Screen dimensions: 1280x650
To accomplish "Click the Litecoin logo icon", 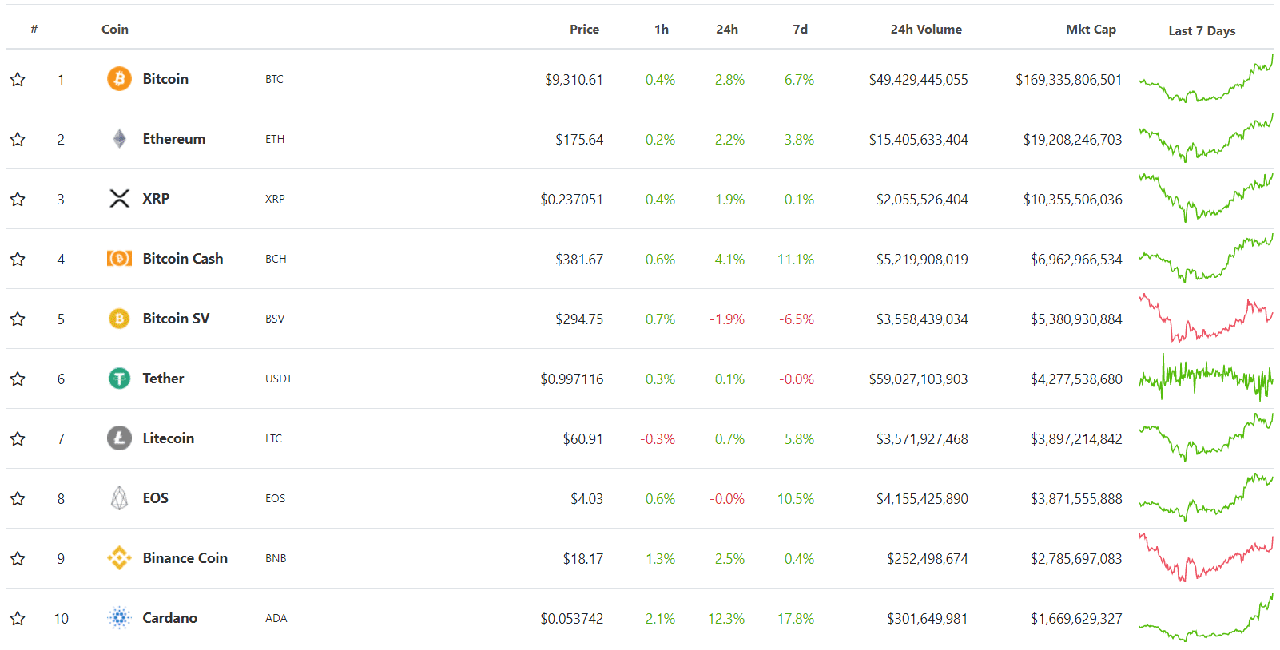I will tap(119, 439).
